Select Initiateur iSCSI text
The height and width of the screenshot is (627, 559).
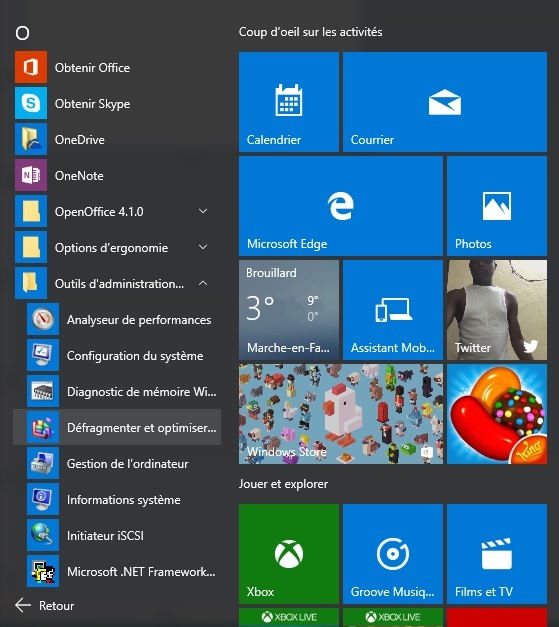point(105,535)
